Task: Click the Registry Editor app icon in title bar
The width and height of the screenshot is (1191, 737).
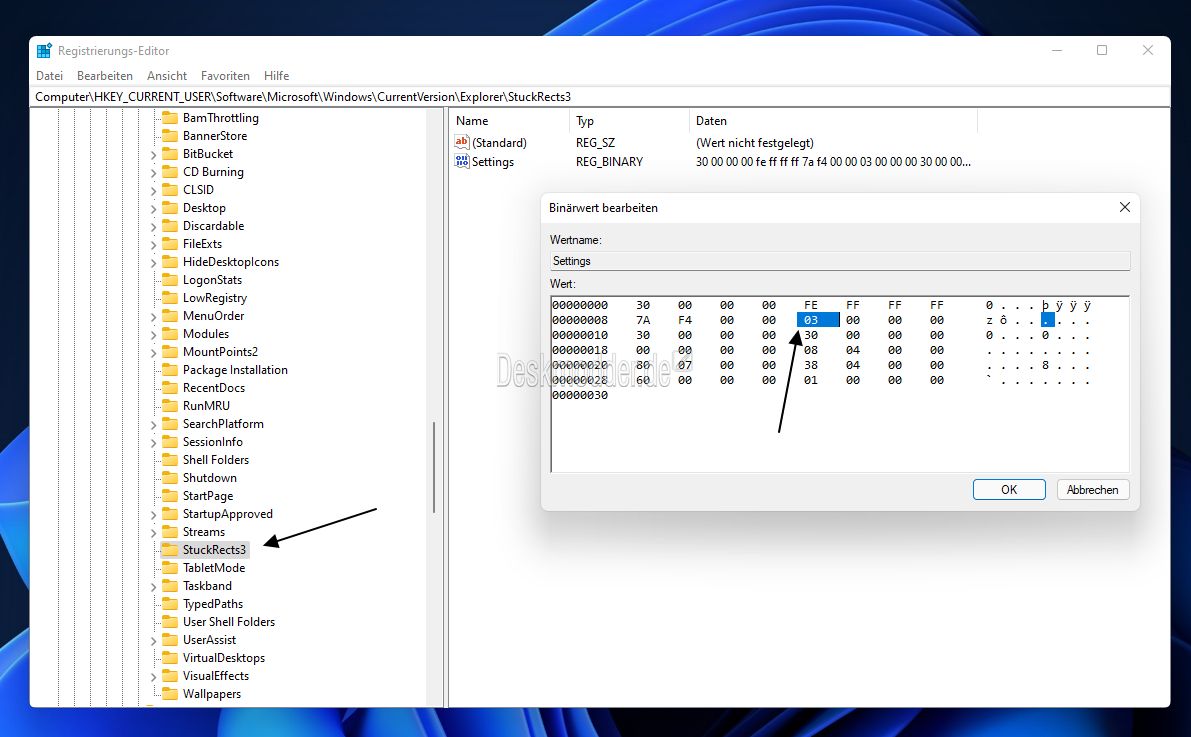Action: tap(45, 51)
